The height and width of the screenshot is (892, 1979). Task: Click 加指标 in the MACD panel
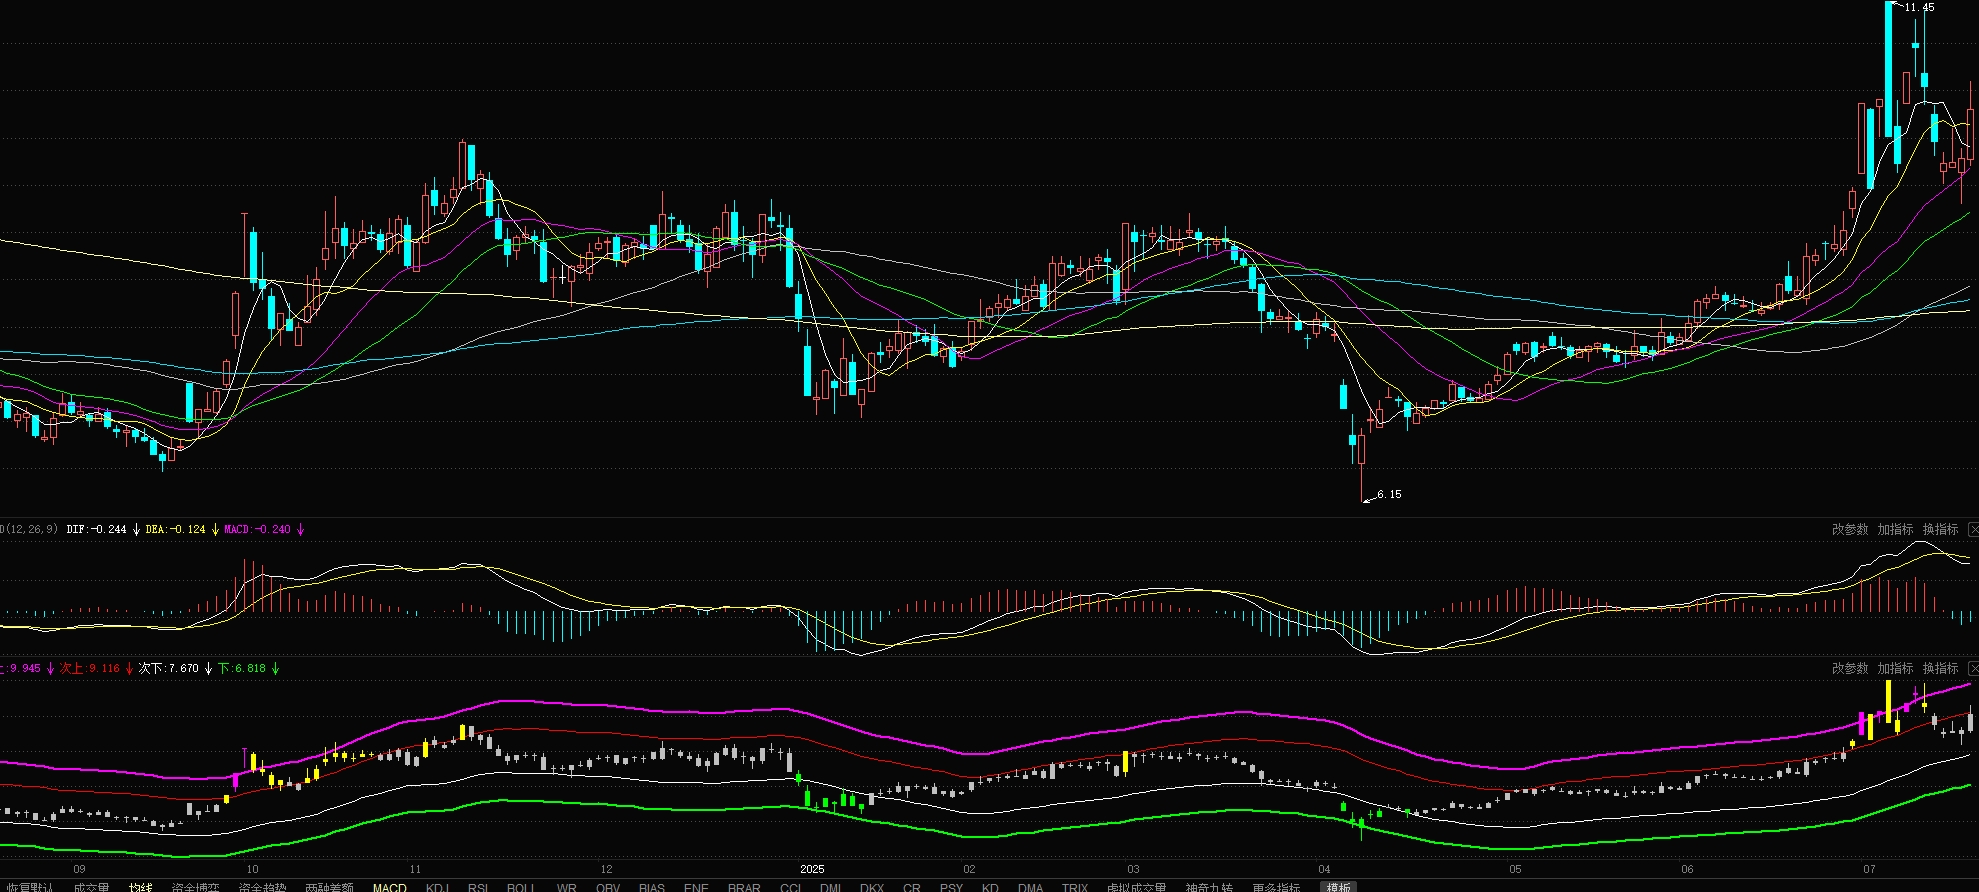click(1894, 529)
